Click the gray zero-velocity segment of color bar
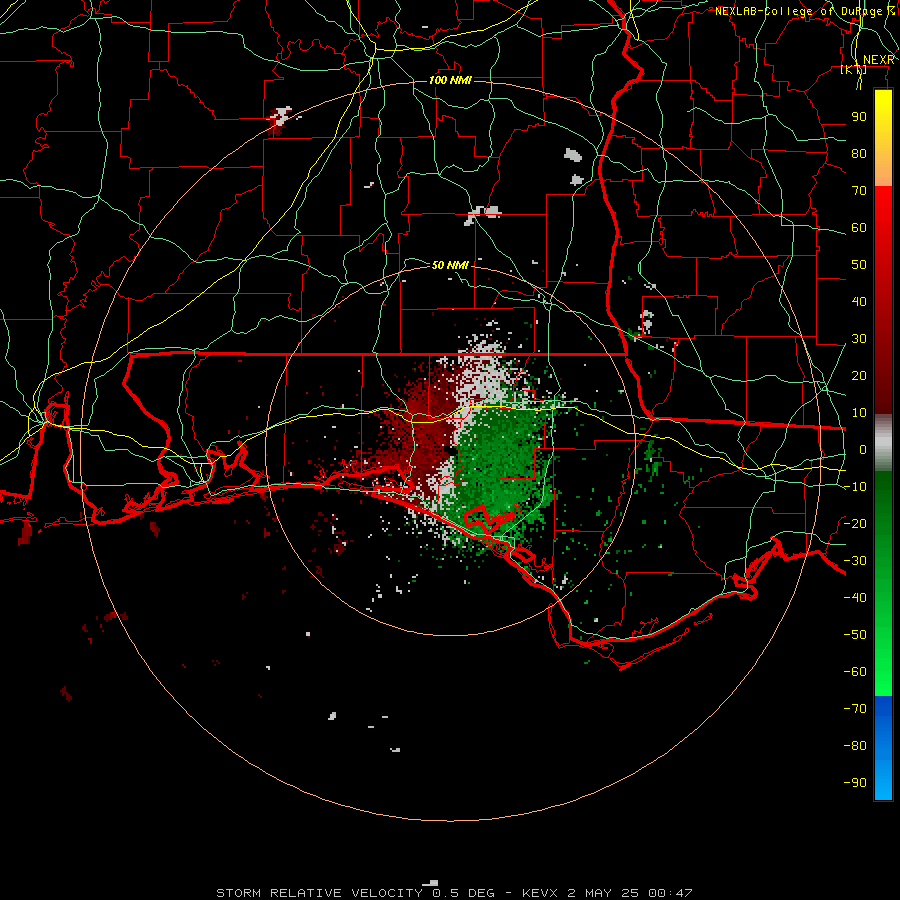Image resolution: width=900 pixels, height=900 pixels. coord(883,443)
